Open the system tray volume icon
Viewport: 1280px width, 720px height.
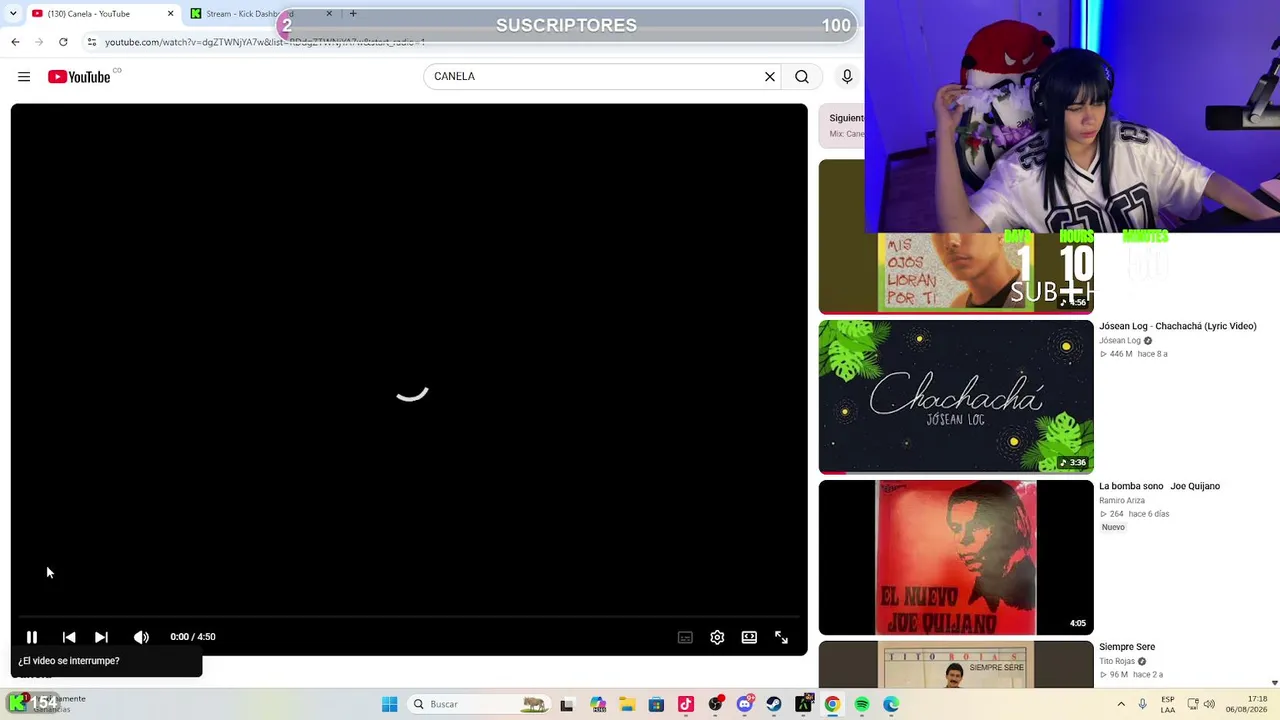tap(1209, 704)
